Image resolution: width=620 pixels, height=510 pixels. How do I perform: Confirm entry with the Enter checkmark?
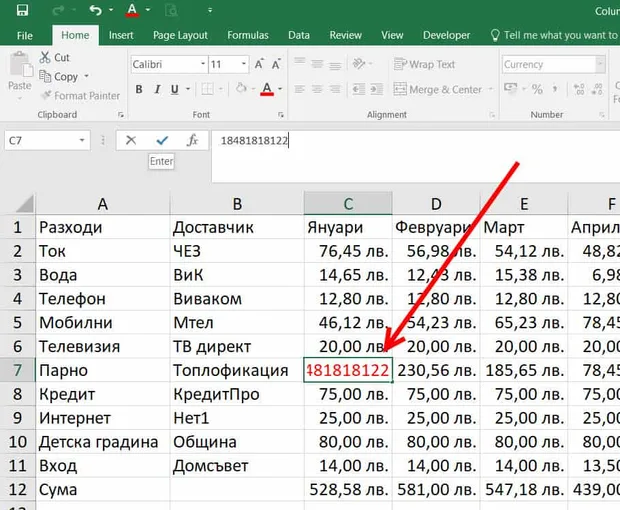[162, 140]
